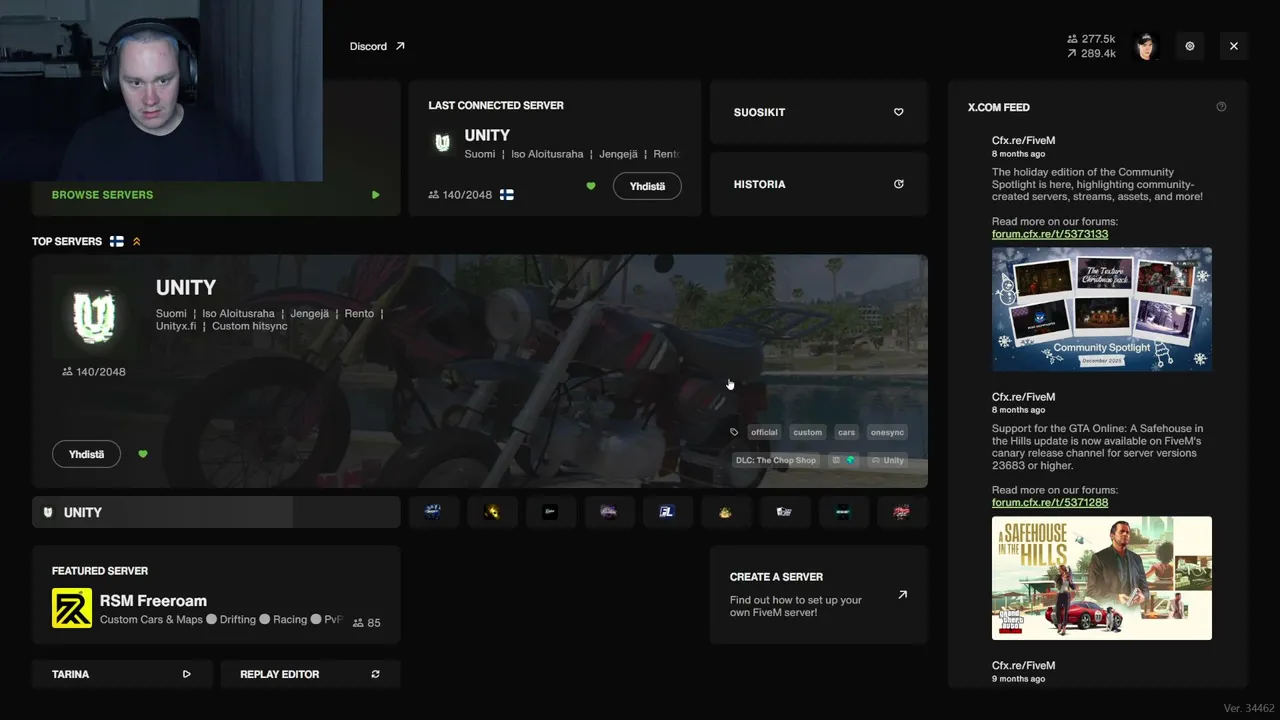Open Suosikit favorites list
Viewport: 1280px width, 720px height.
(x=819, y=112)
